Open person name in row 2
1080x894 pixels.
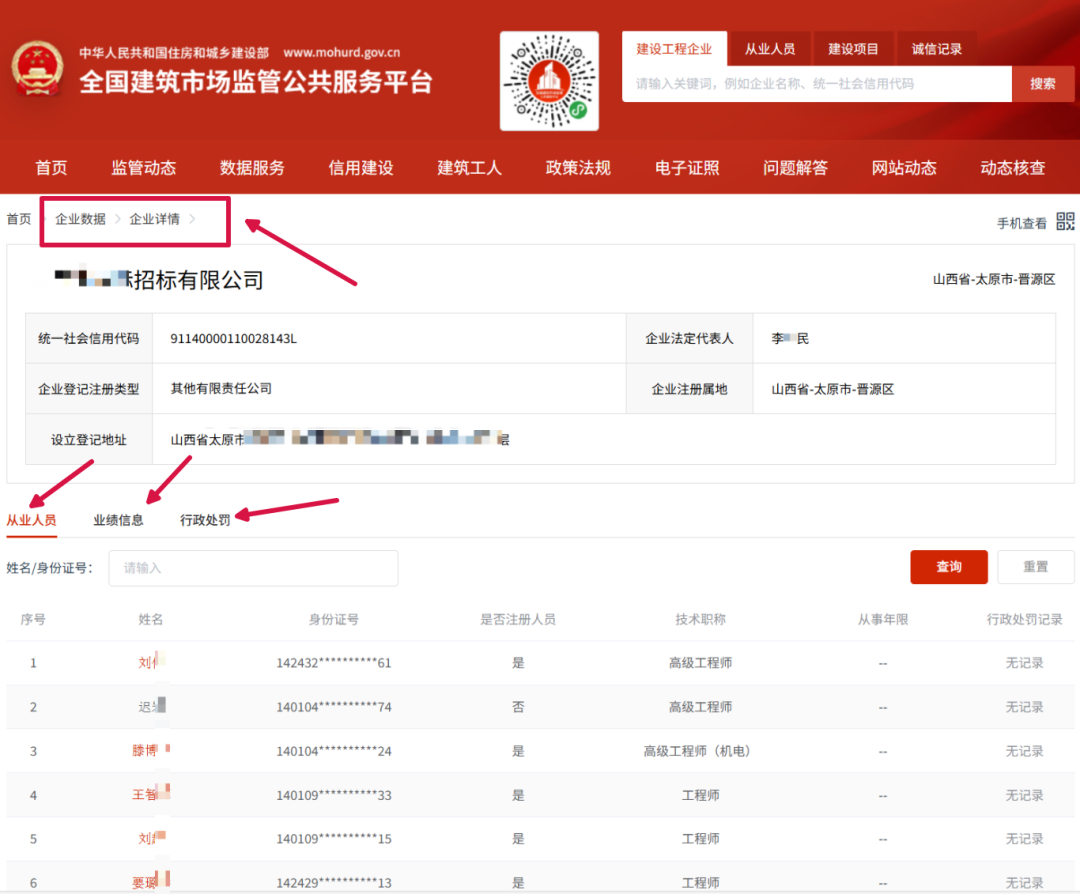pyautogui.click(x=152, y=707)
